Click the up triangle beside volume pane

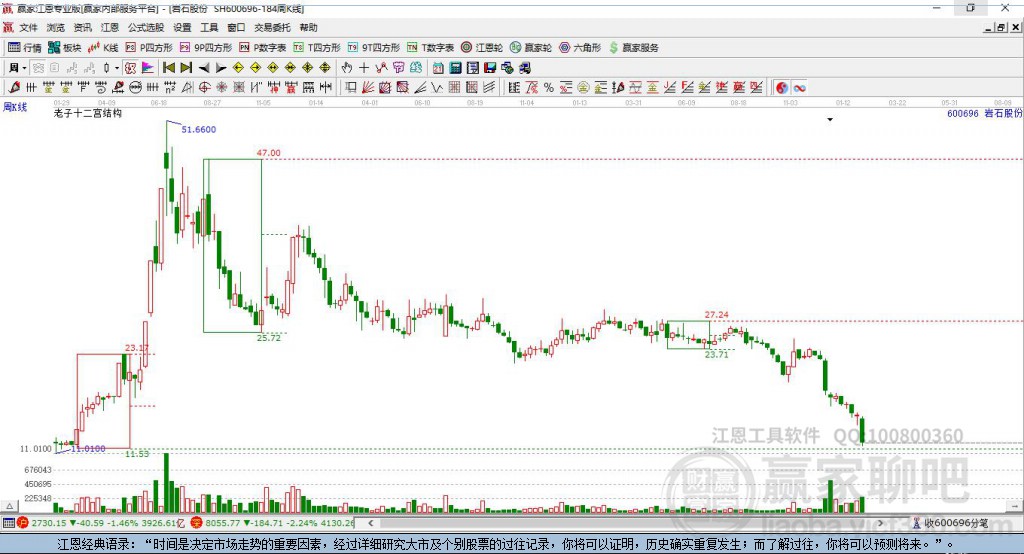click(x=10, y=506)
